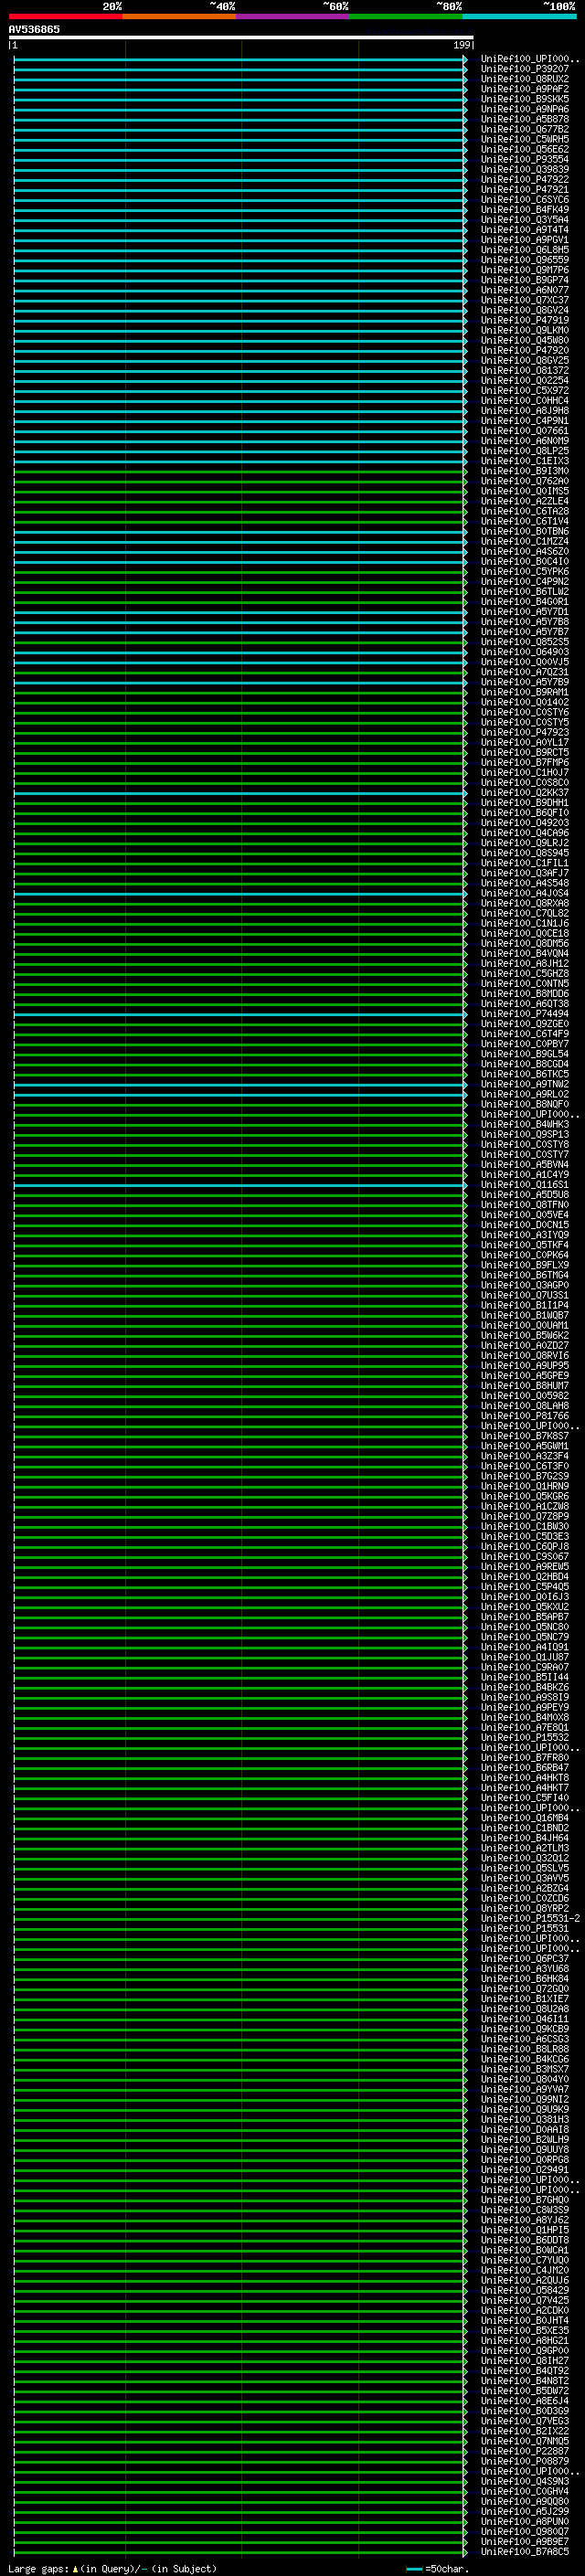Viewport: 585px width, 2576px height.
Task: Open hit UniRef100_Q8RUX2
Action: [525, 79]
